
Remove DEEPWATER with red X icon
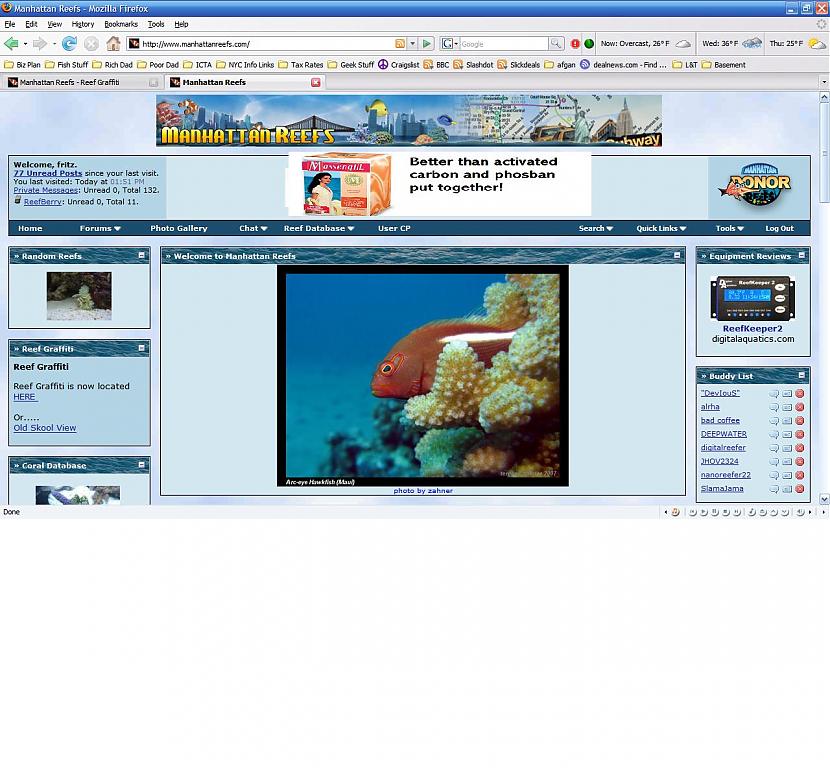(x=800, y=435)
